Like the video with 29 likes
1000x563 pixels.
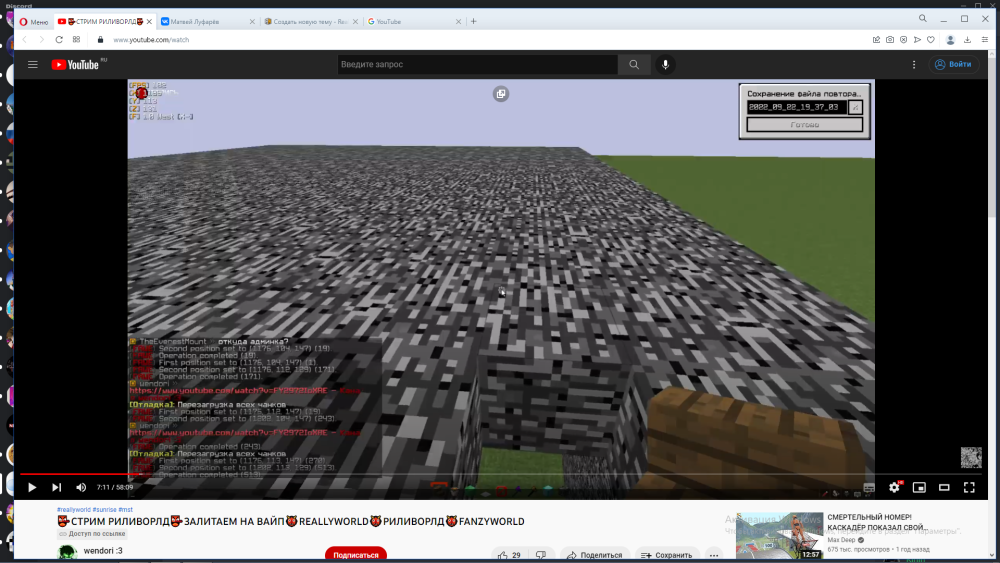(510, 555)
